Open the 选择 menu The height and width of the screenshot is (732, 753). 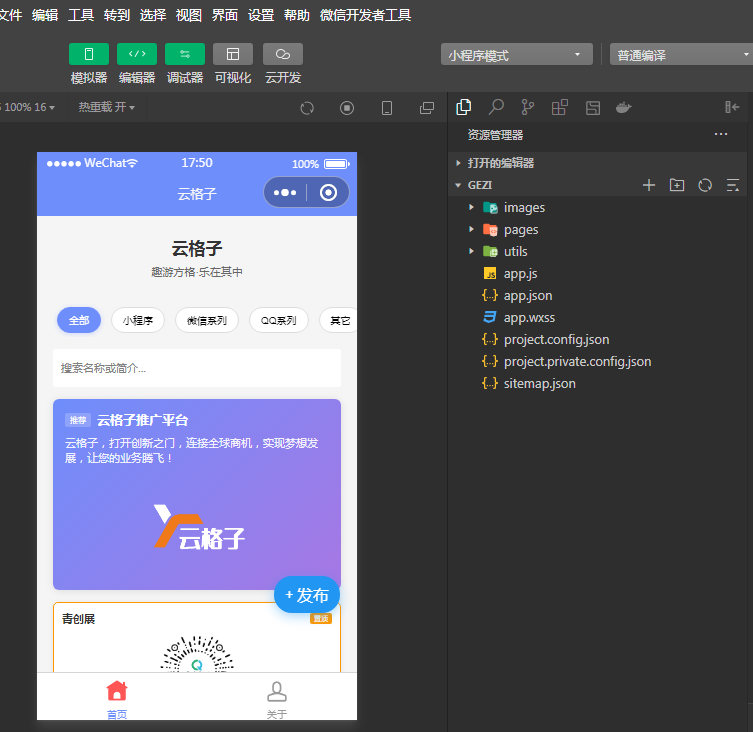tap(153, 15)
